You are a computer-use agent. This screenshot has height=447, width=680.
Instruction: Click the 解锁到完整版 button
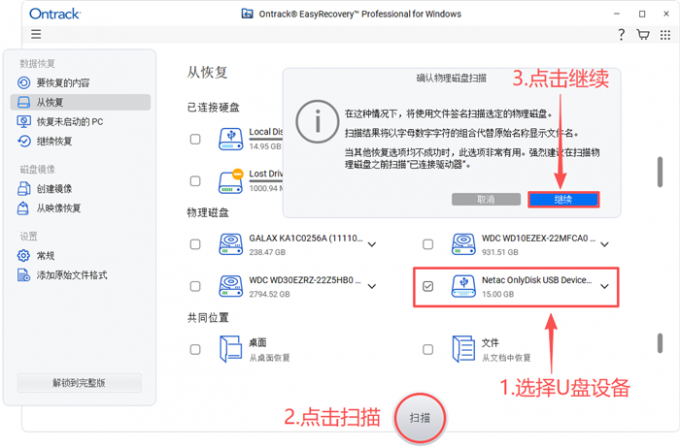pos(79,383)
